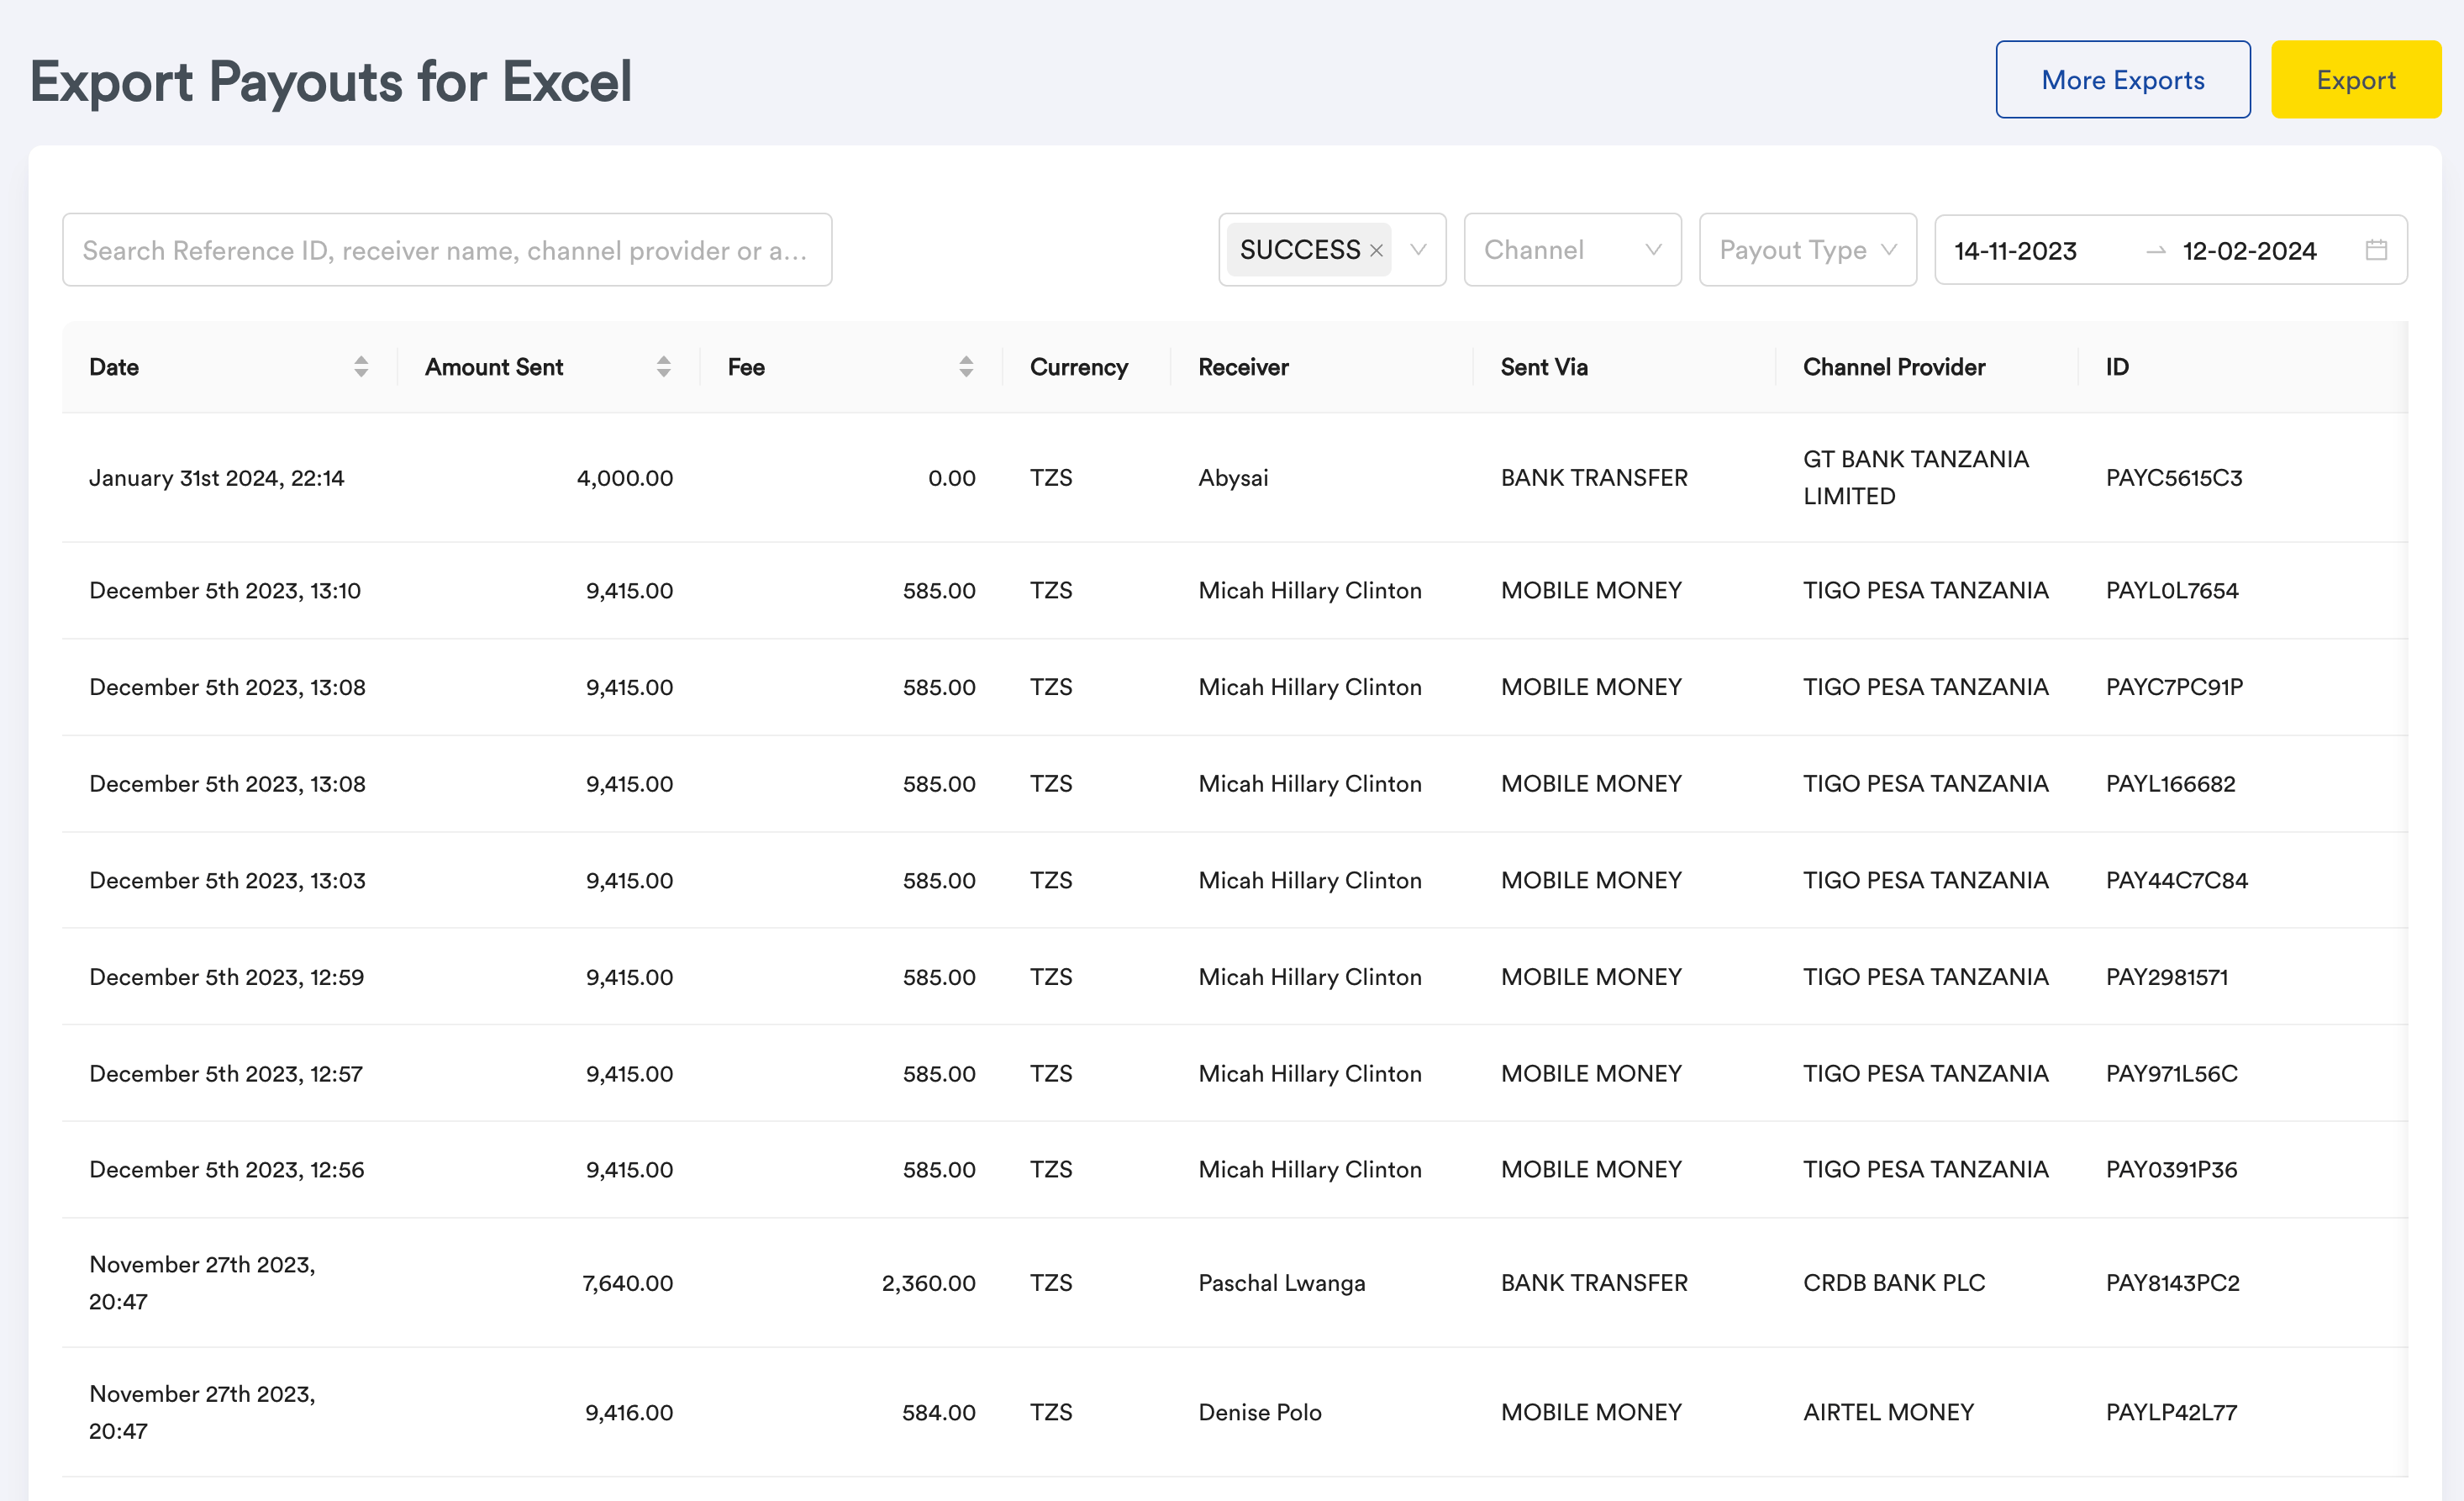Screen dimensions: 2464x1501
Task: Click date December 5th 2023, 12:59
Action: pyautogui.click(x=226, y=977)
